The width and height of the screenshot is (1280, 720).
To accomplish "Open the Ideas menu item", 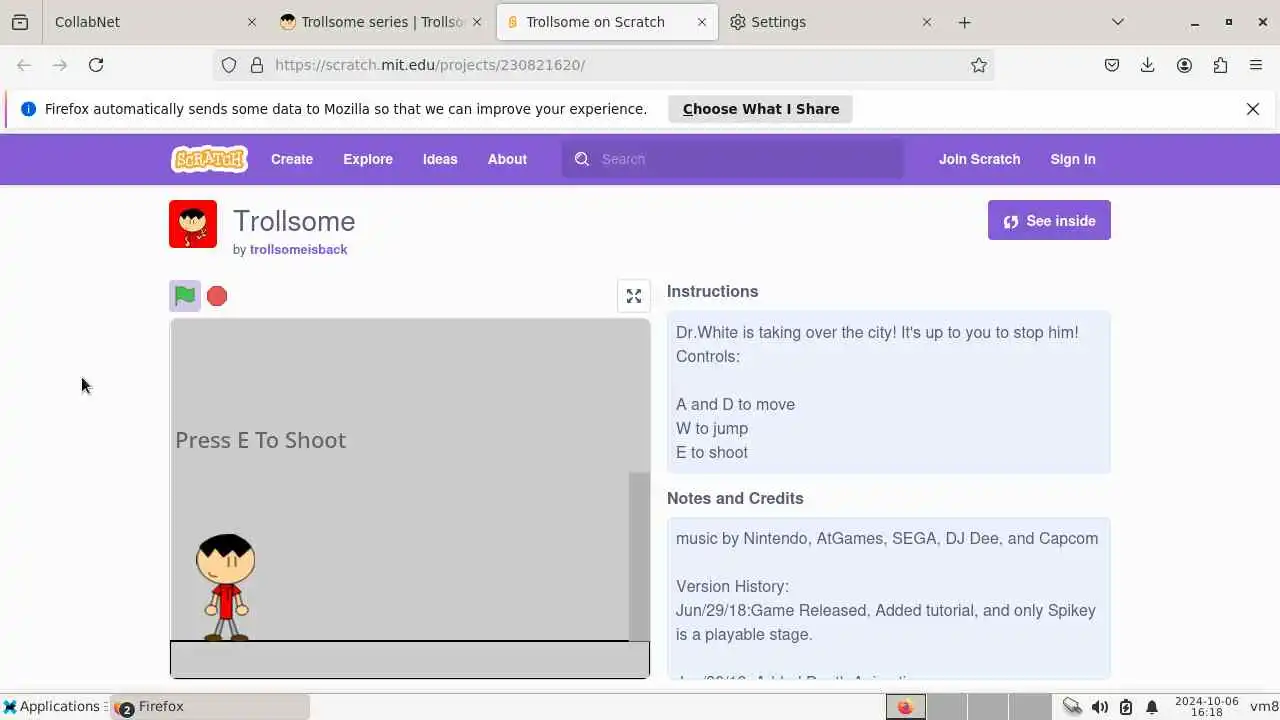I will tap(440, 159).
